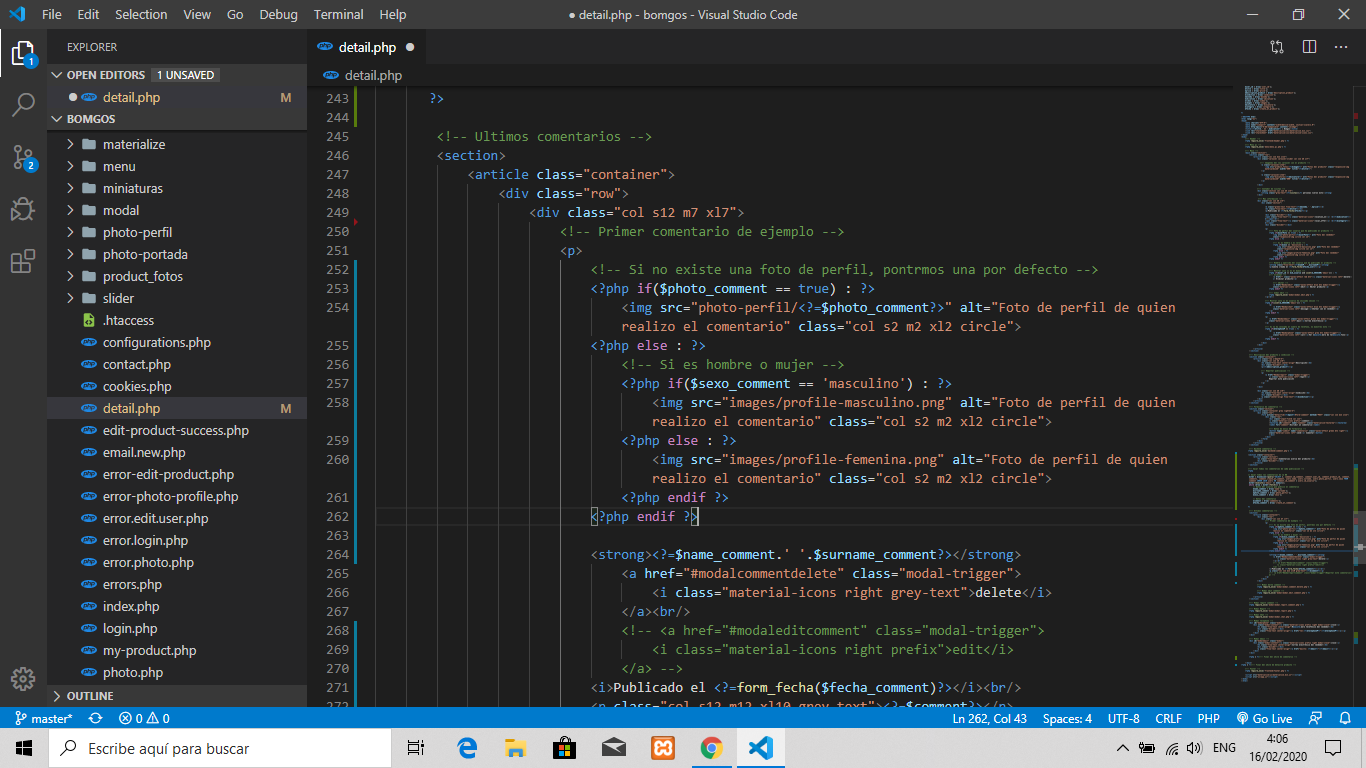Viewport: 1366px width, 768px height.
Task: Change the PHP language mode
Action: pyautogui.click(x=1208, y=718)
